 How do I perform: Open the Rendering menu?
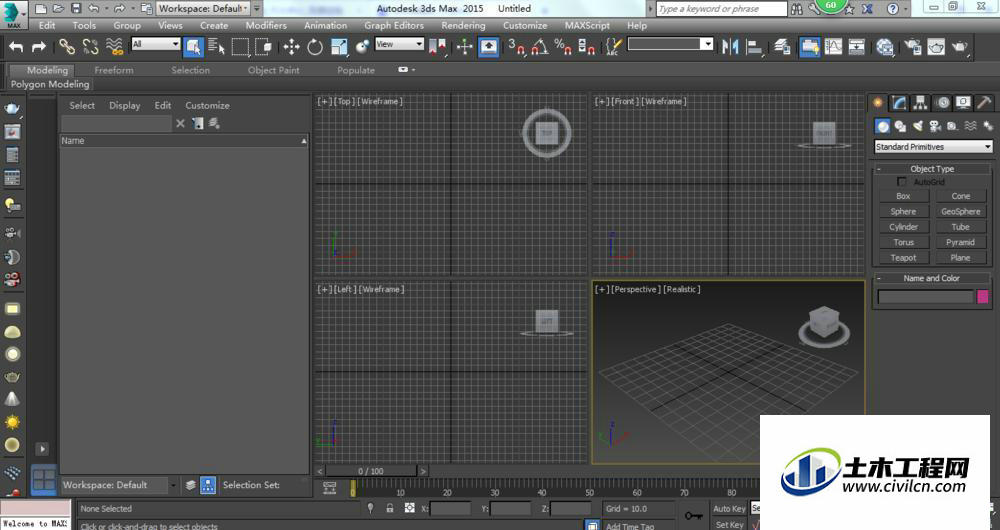[463, 26]
